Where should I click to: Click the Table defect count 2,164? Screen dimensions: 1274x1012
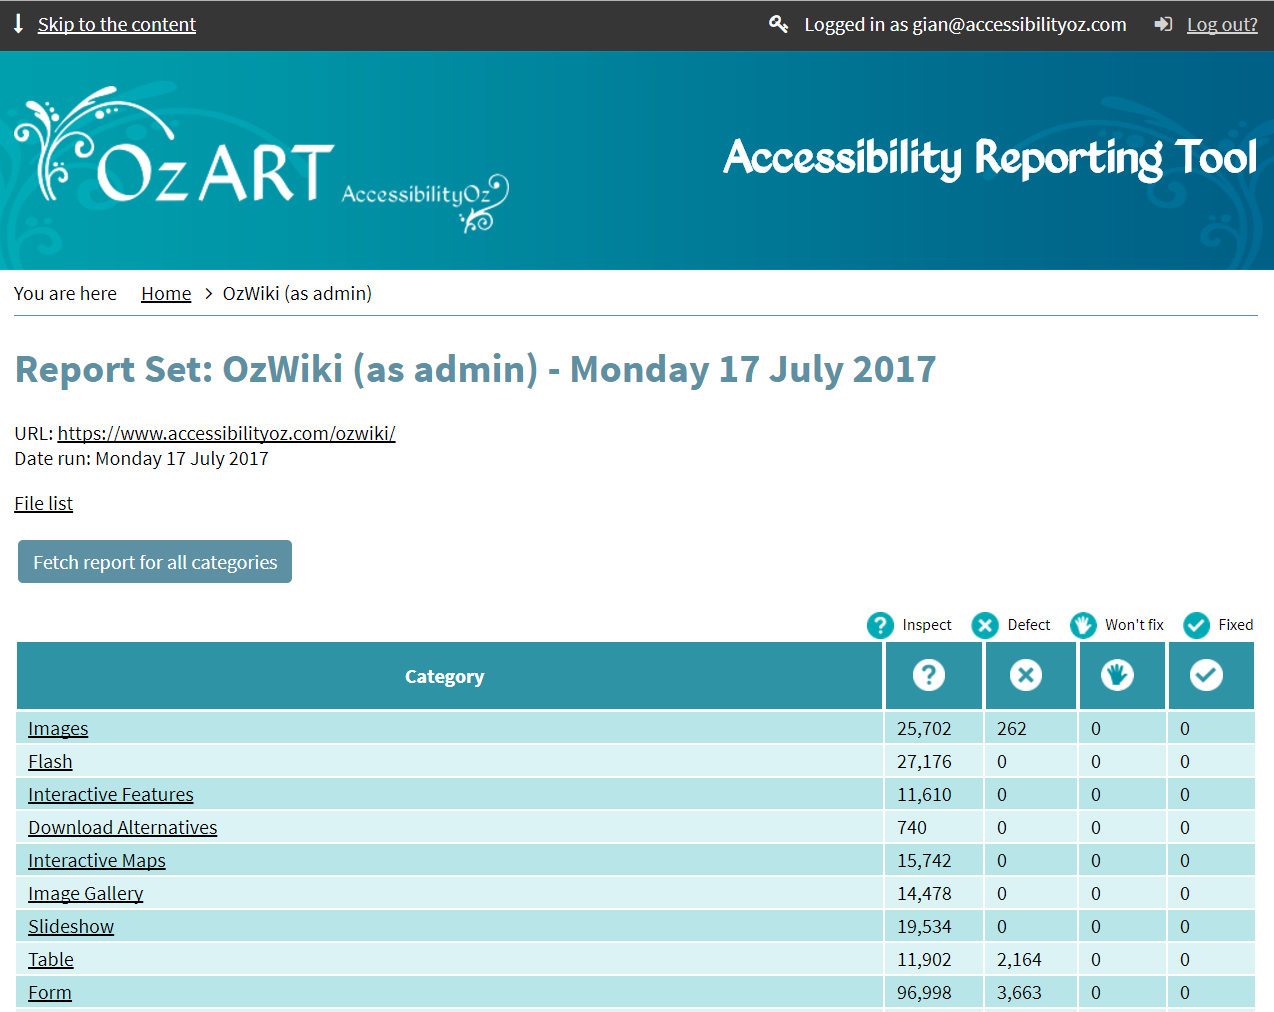coord(1019,959)
